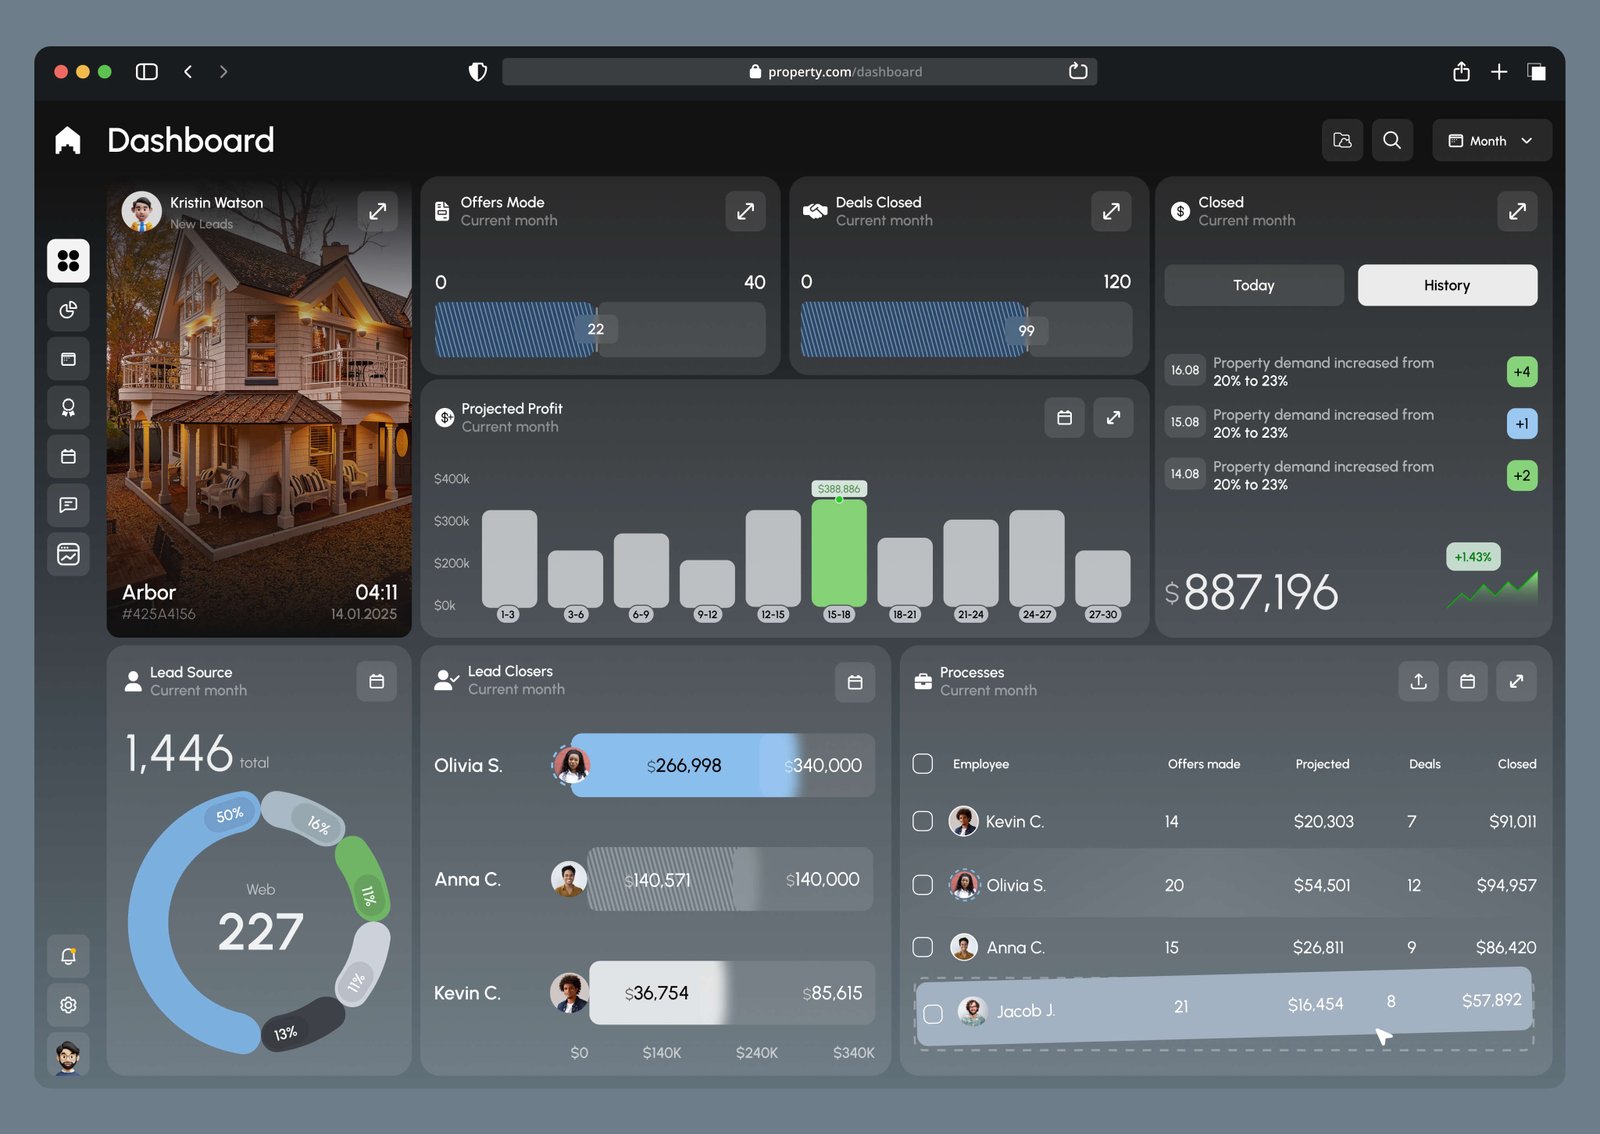Image resolution: width=1600 pixels, height=1134 pixels.
Task: Open the Month period dropdown
Action: (x=1492, y=140)
